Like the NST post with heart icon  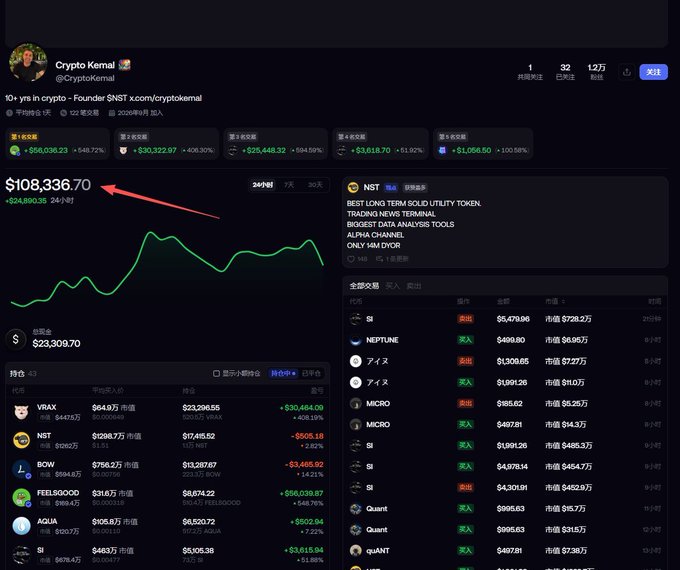(351, 259)
